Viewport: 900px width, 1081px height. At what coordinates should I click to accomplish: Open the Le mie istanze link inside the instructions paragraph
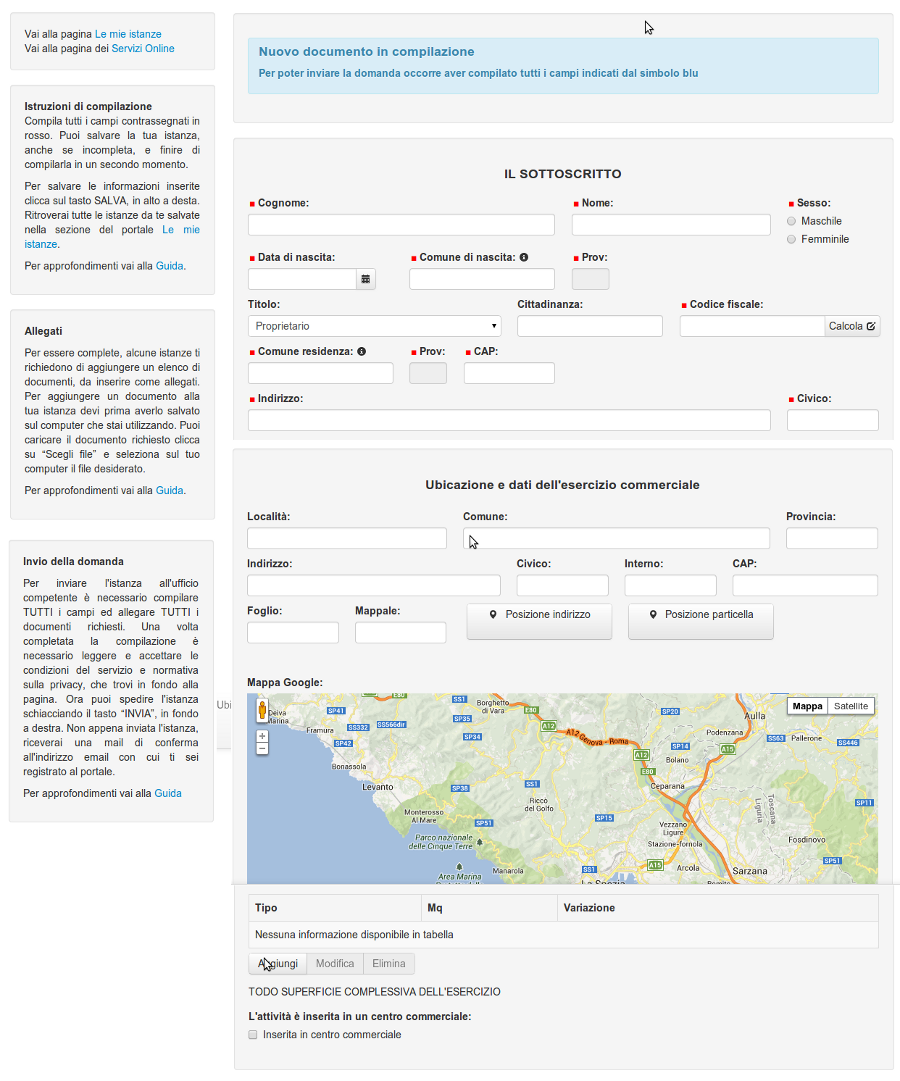point(181,230)
